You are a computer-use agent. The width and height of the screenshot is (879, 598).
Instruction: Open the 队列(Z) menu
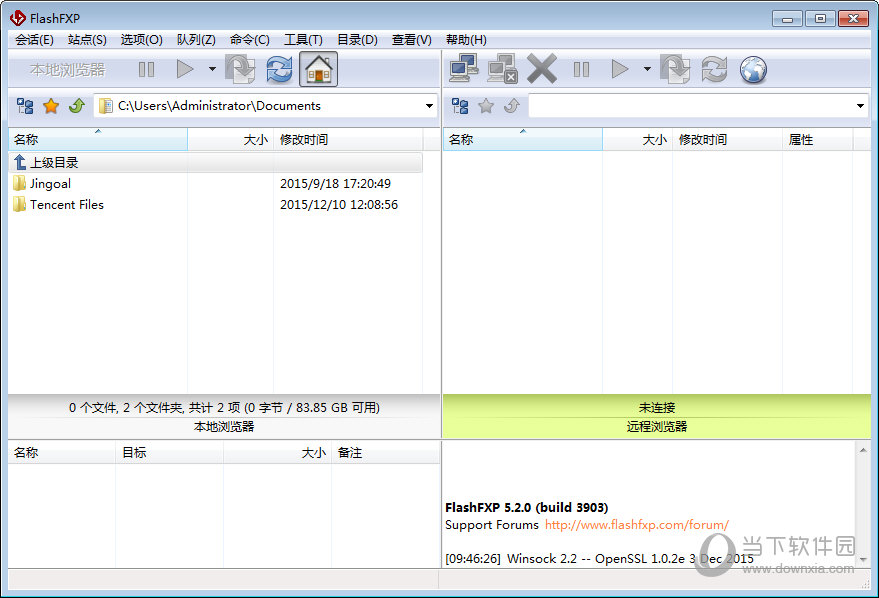196,40
